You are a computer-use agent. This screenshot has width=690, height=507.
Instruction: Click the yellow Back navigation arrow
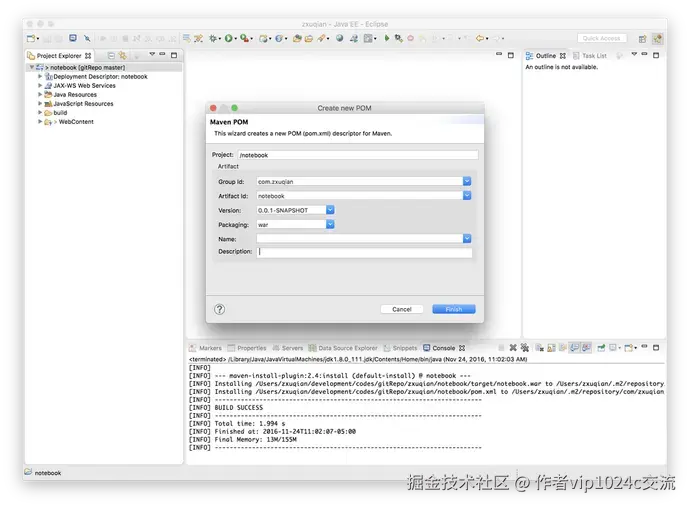(x=480, y=39)
